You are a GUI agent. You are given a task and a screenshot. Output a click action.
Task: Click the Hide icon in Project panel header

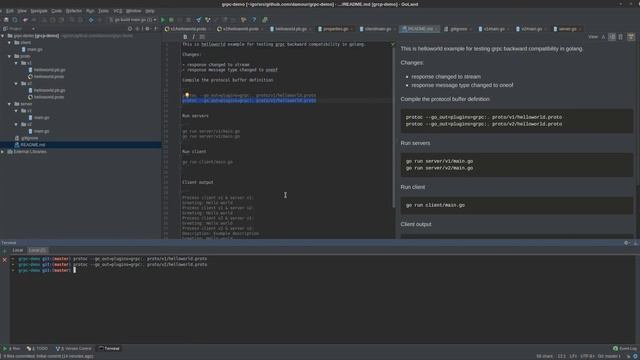(x=156, y=29)
